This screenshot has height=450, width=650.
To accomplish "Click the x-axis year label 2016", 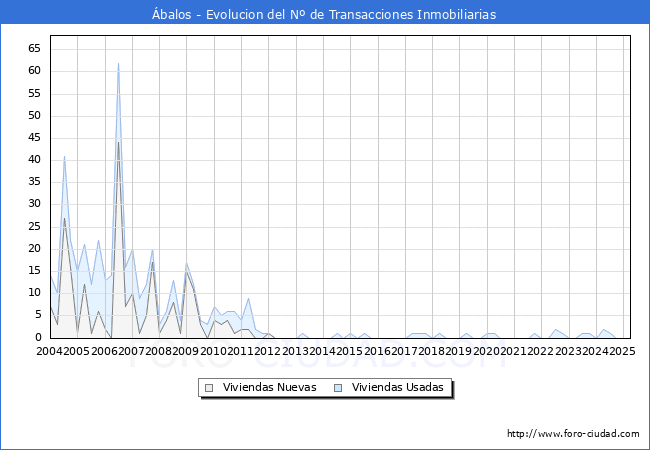I will (377, 351).
